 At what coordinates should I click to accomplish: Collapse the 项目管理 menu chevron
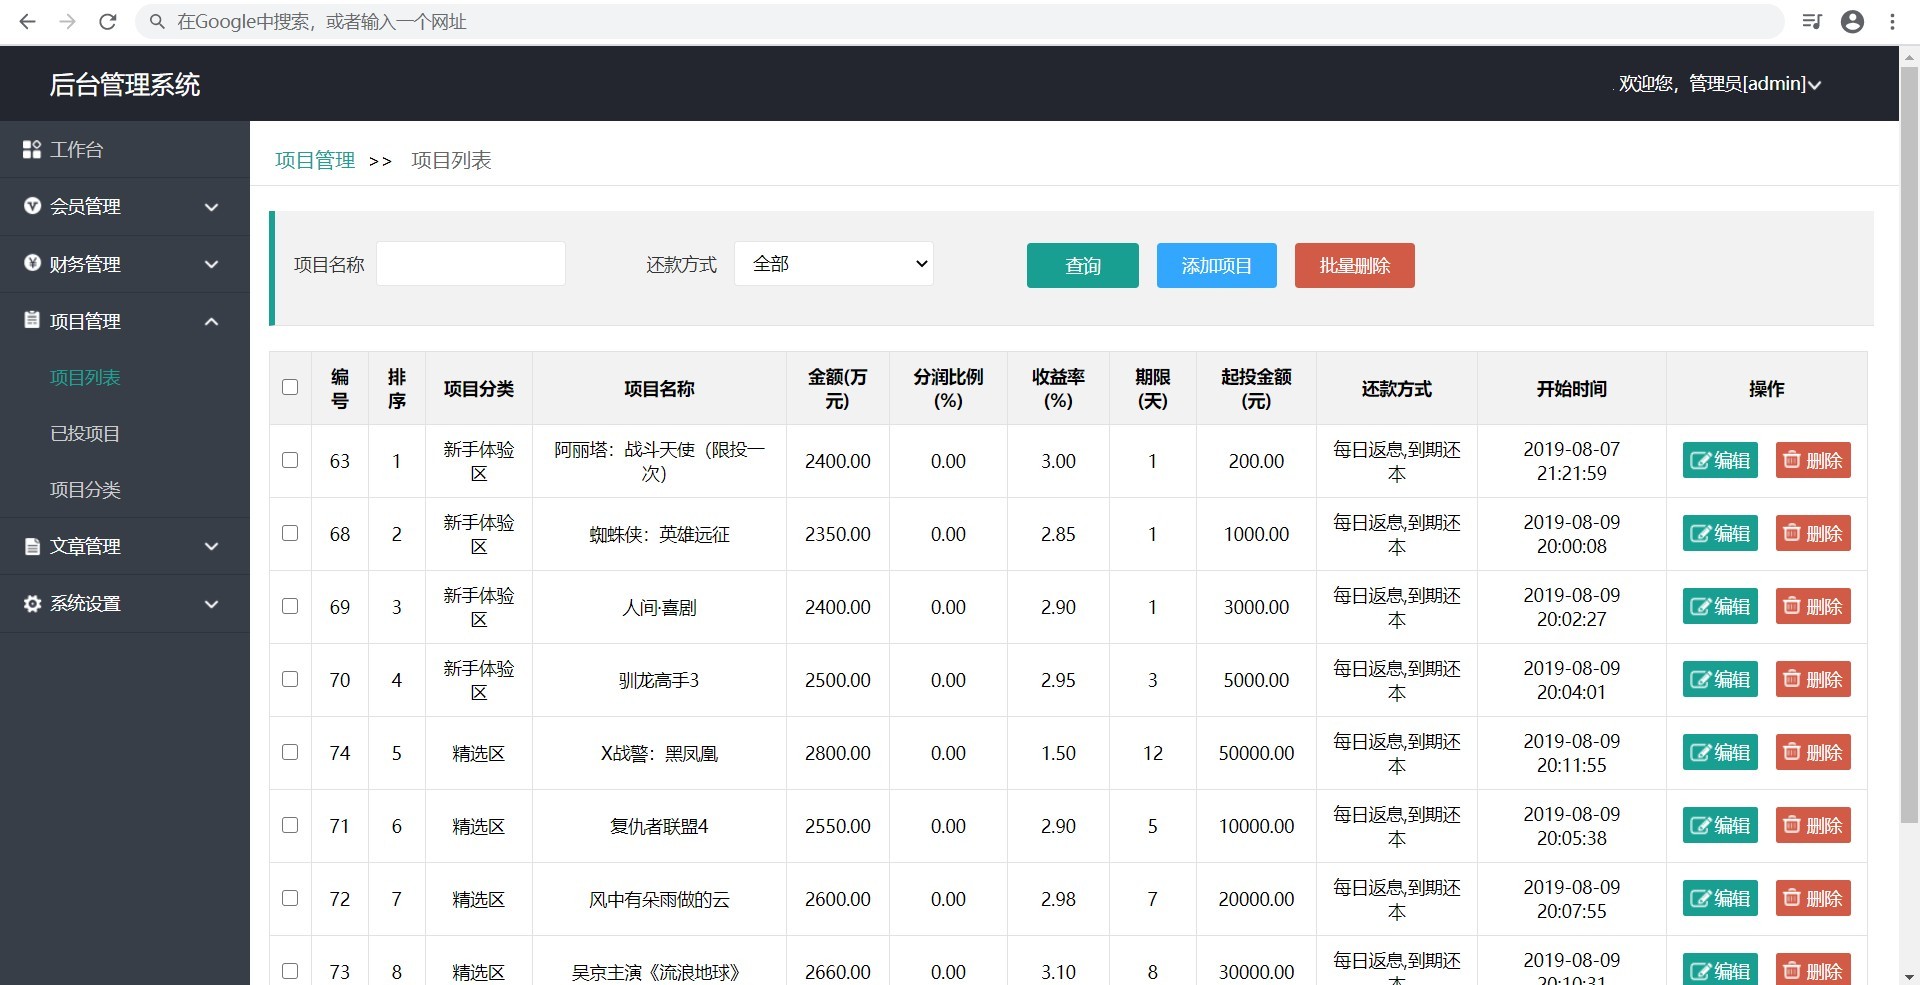(x=211, y=321)
